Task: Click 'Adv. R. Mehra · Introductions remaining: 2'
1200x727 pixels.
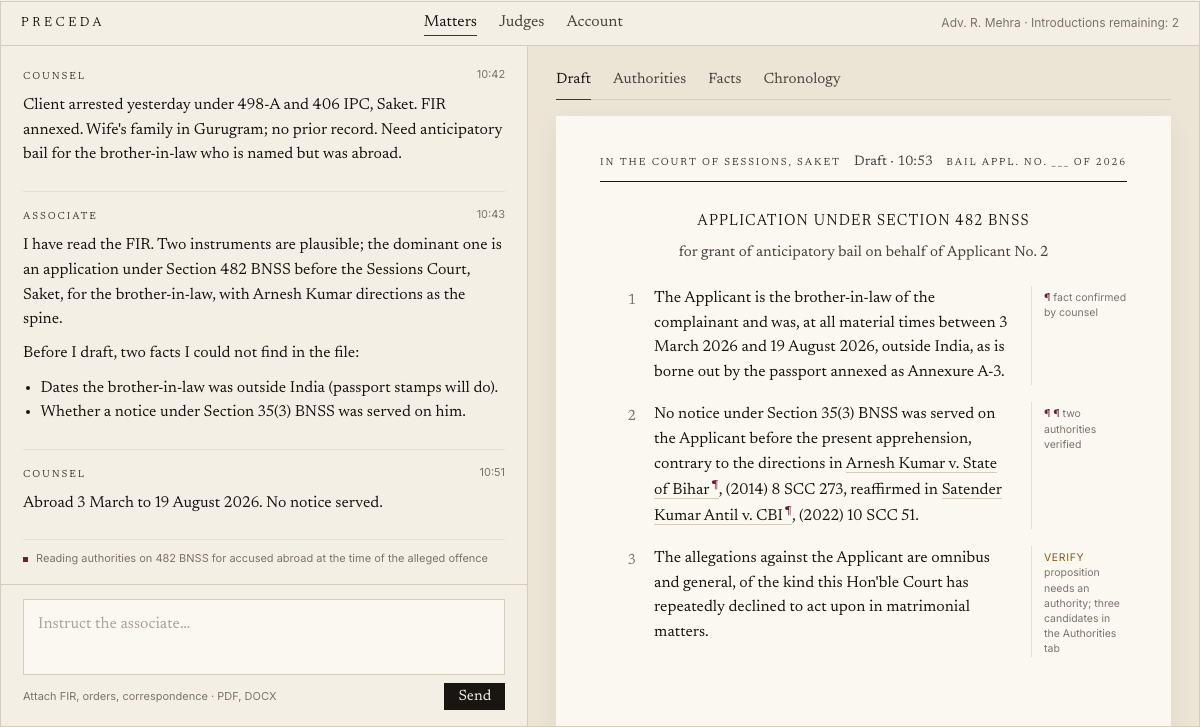Action: coord(1060,22)
